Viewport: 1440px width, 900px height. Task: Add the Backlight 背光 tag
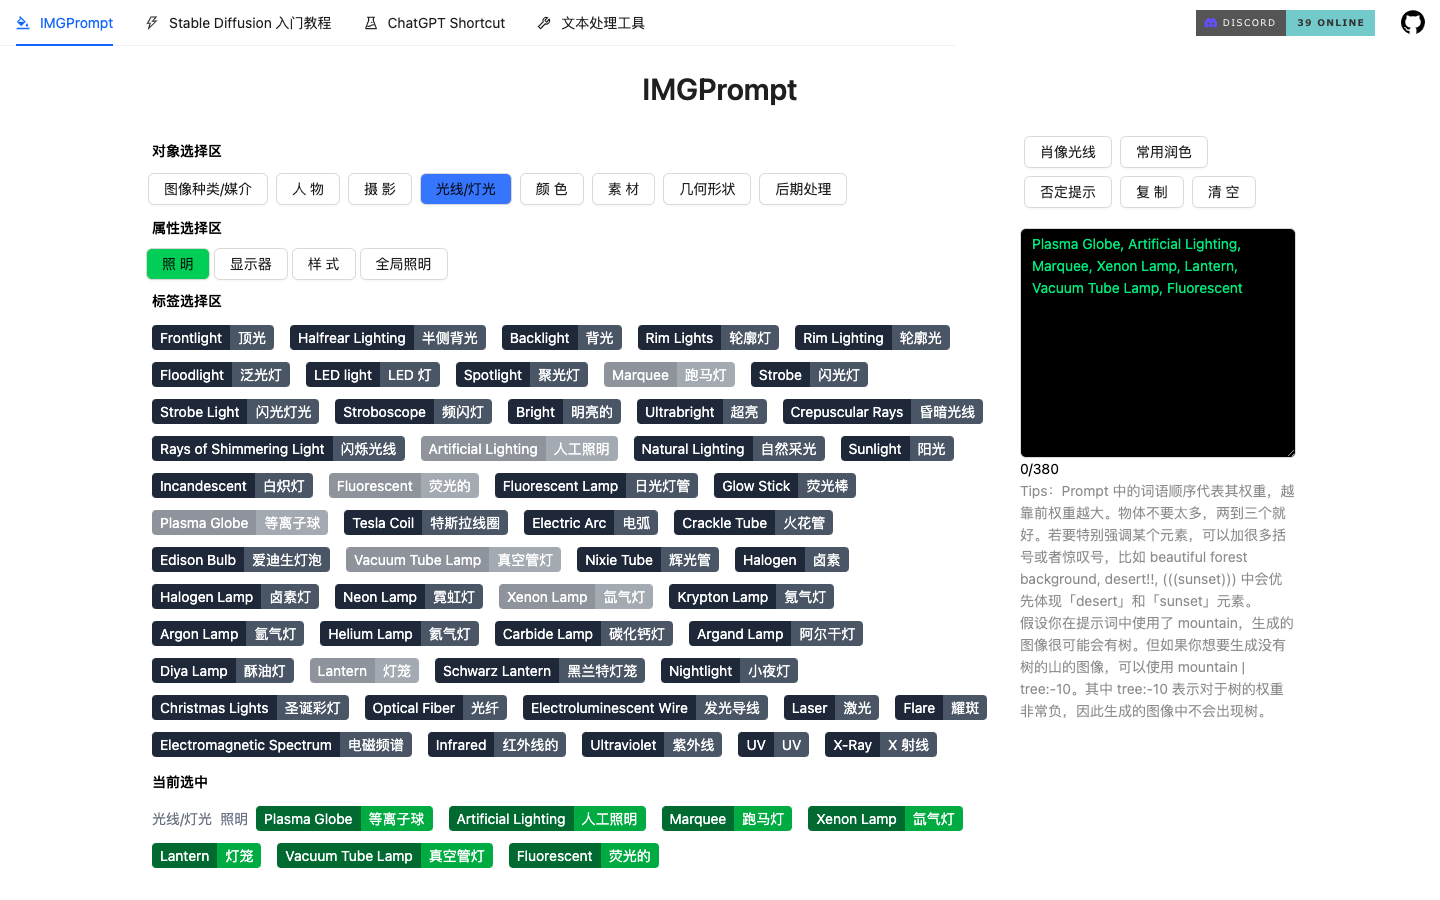click(x=562, y=338)
